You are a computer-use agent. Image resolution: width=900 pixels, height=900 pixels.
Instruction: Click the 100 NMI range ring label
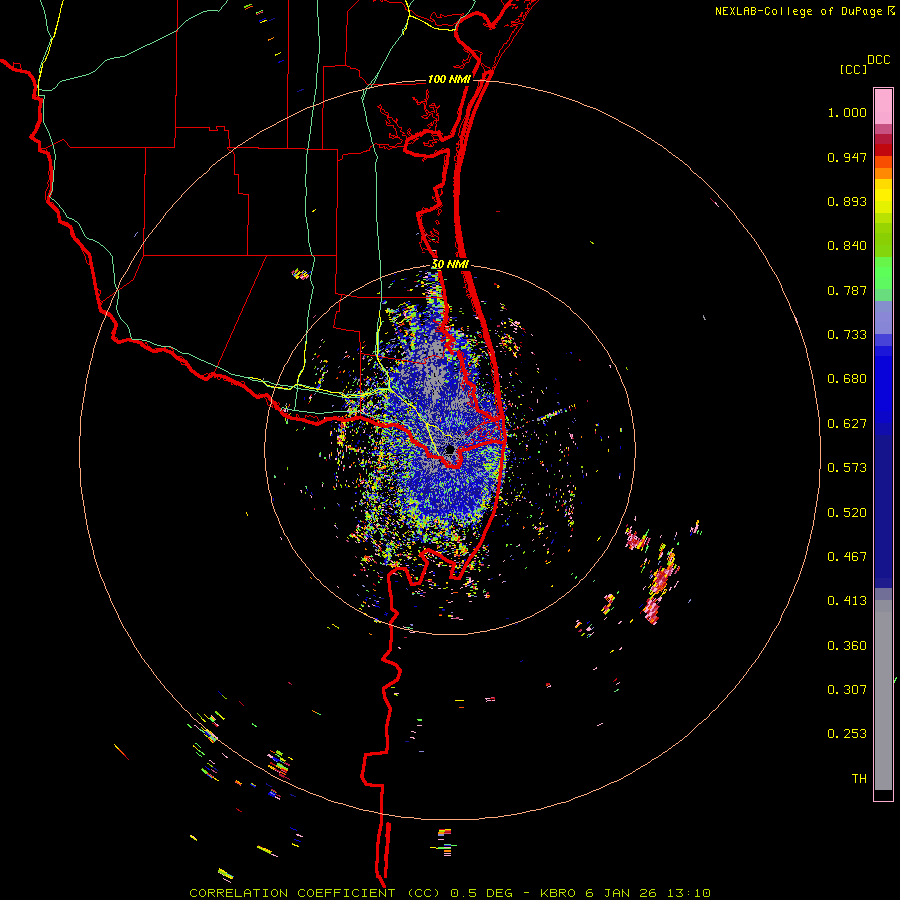tap(449, 79)
